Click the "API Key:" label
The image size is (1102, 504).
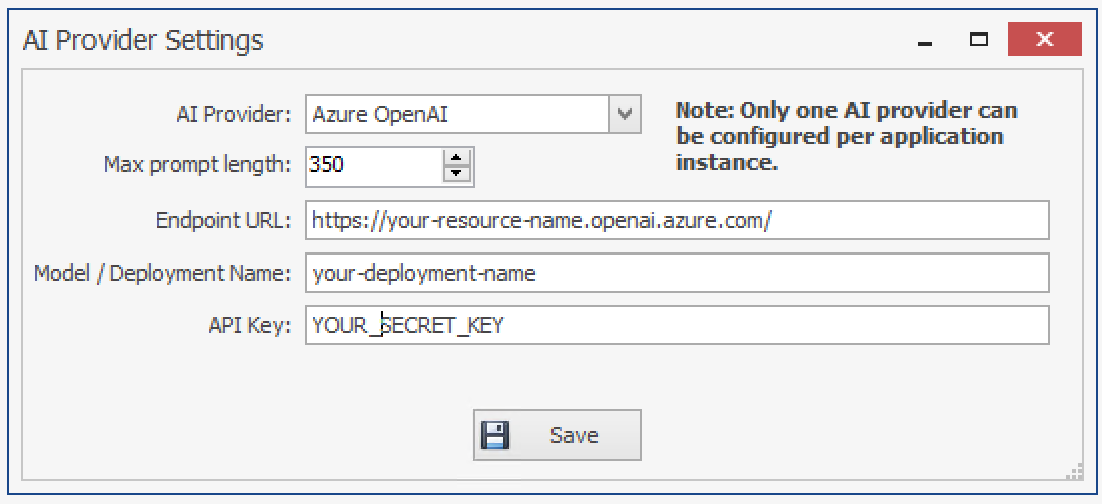click(250, 325)
